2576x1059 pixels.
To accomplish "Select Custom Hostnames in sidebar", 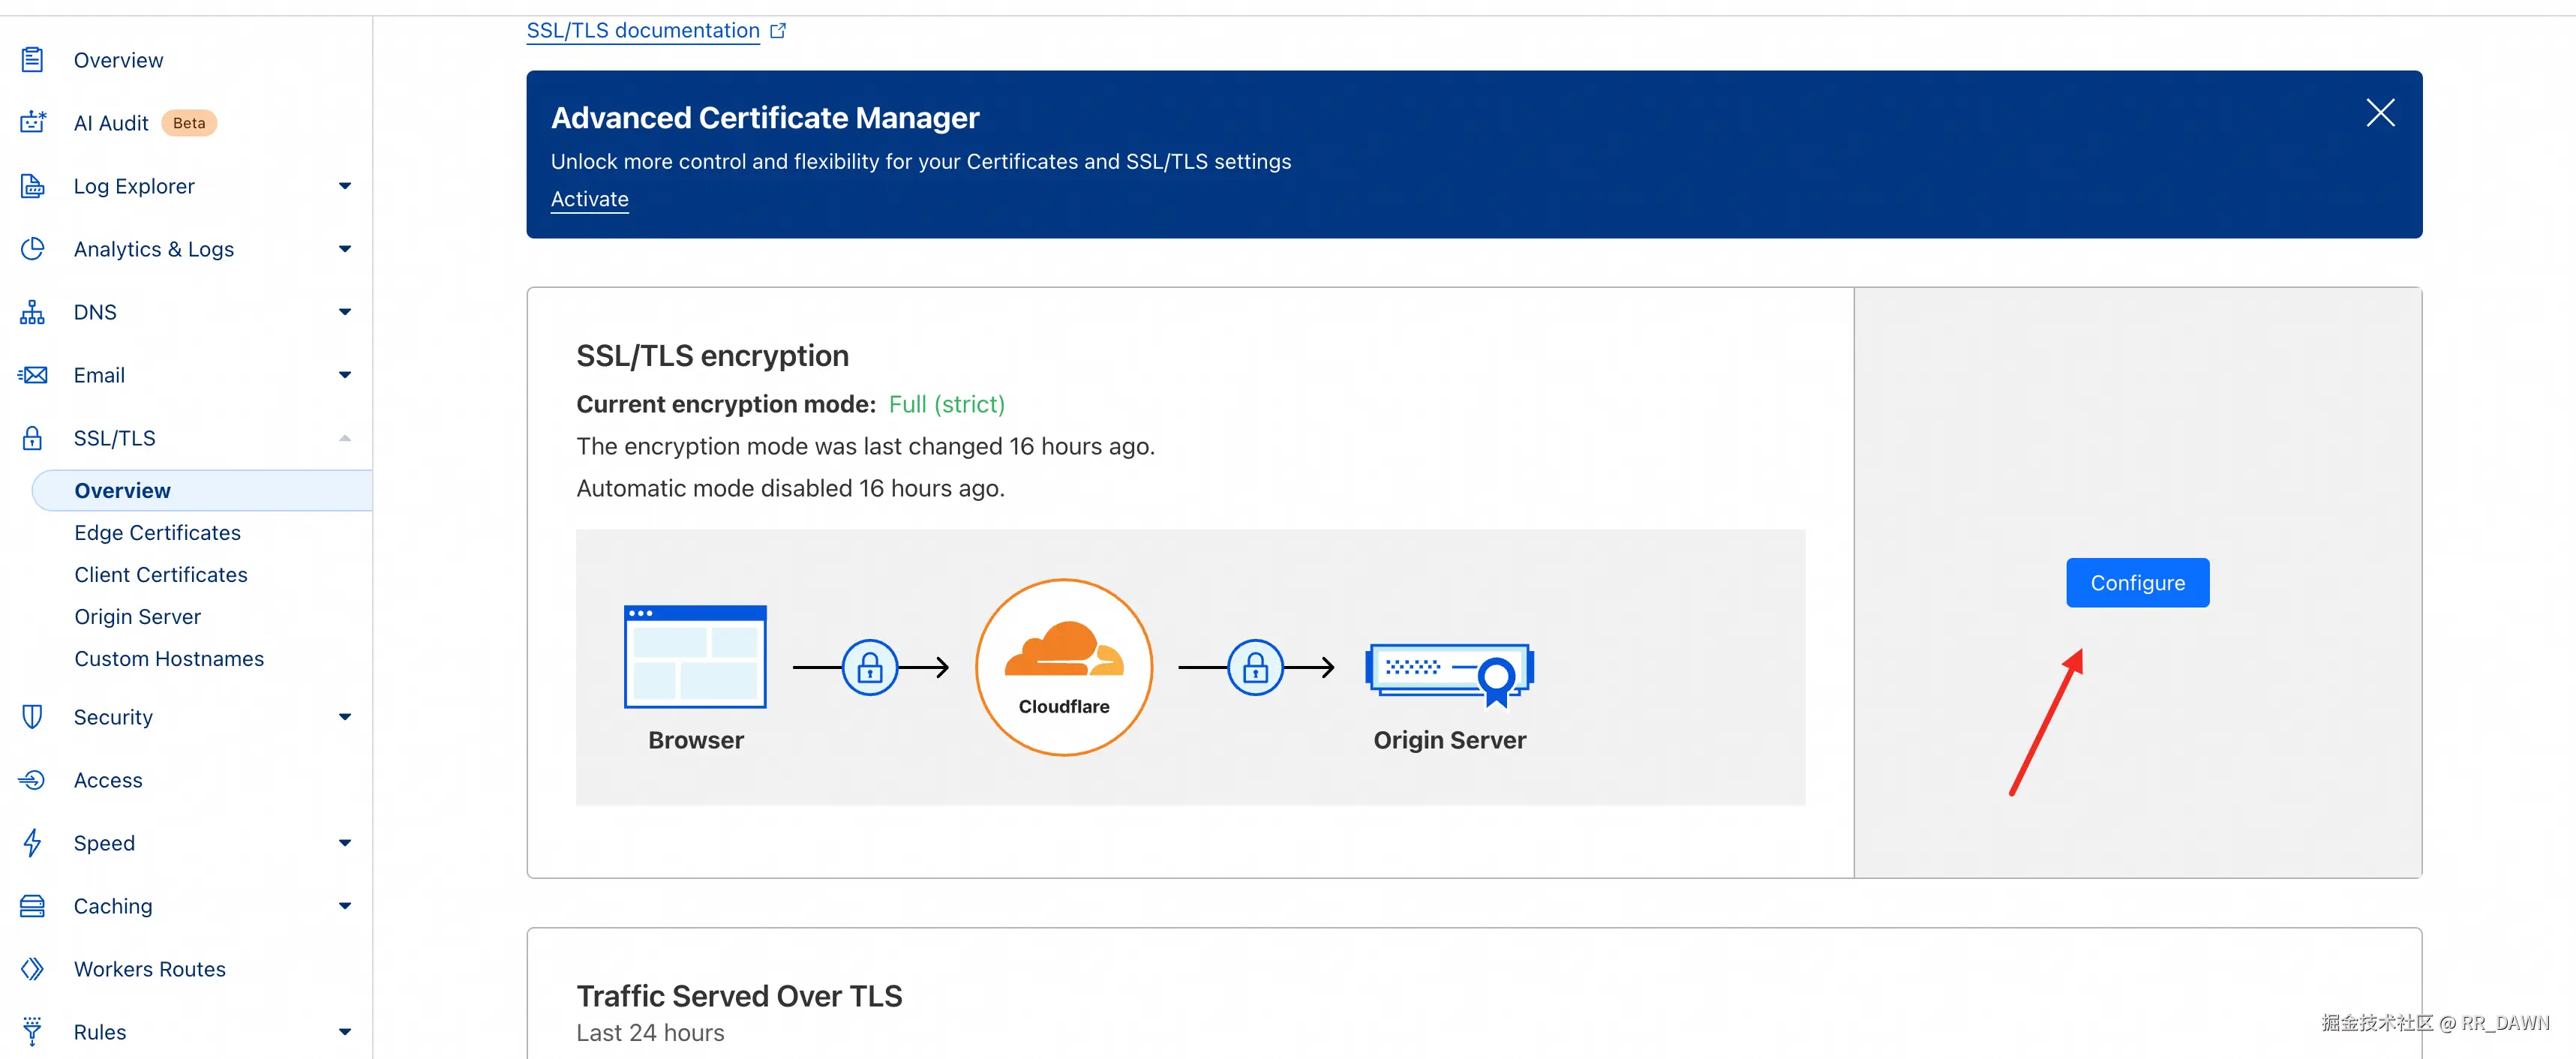I will click(169, 659).
